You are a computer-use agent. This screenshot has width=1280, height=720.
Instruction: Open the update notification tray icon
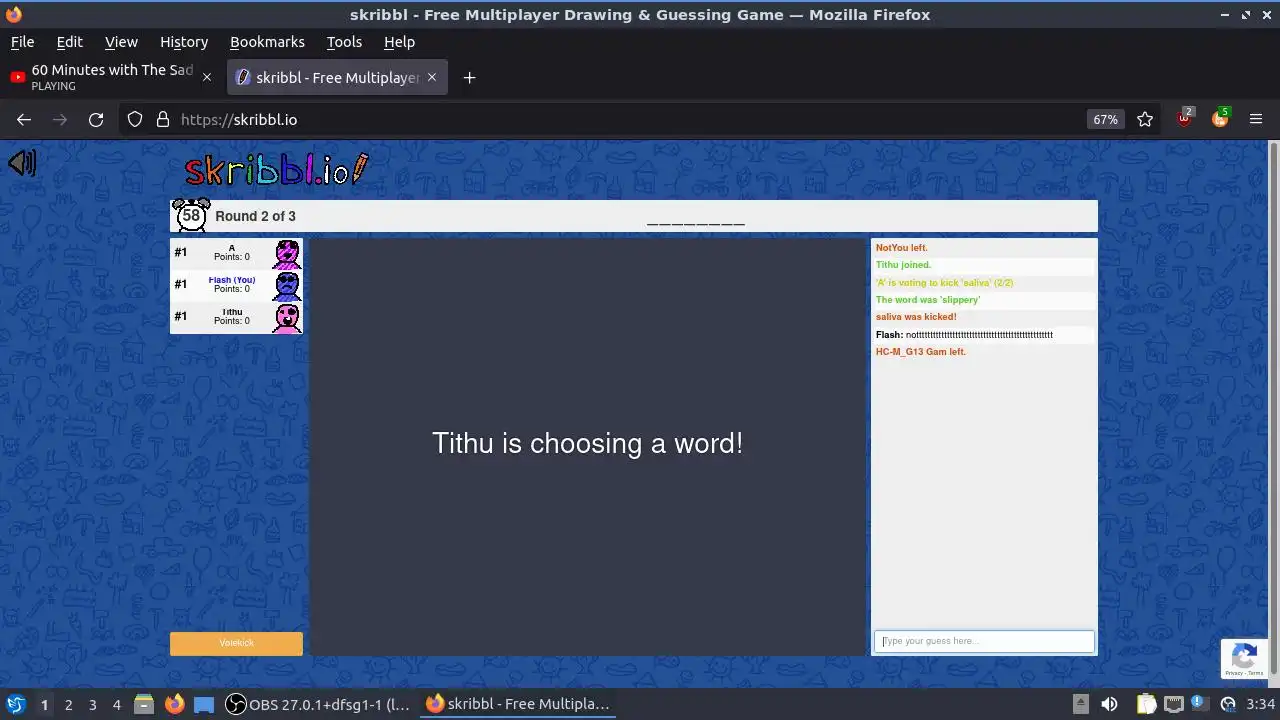[1199, 704]
